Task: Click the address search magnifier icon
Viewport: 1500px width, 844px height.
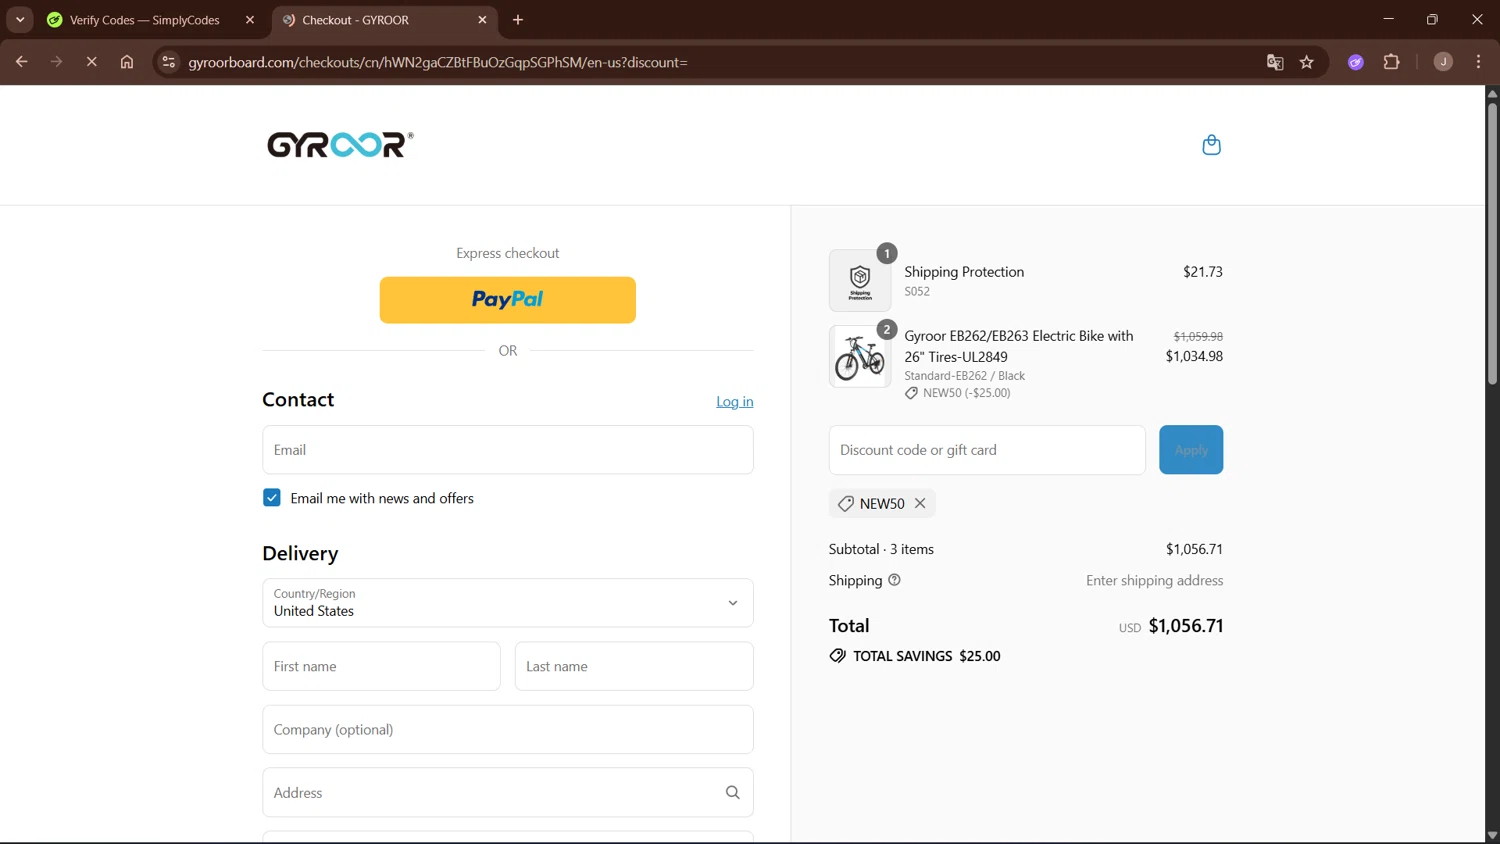Action: coord(732,792)
